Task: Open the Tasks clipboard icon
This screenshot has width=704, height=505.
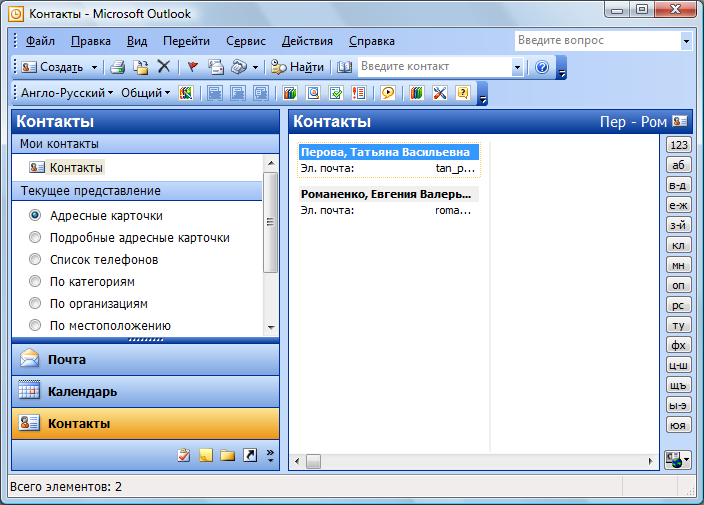Action: [x=184, y=455]
